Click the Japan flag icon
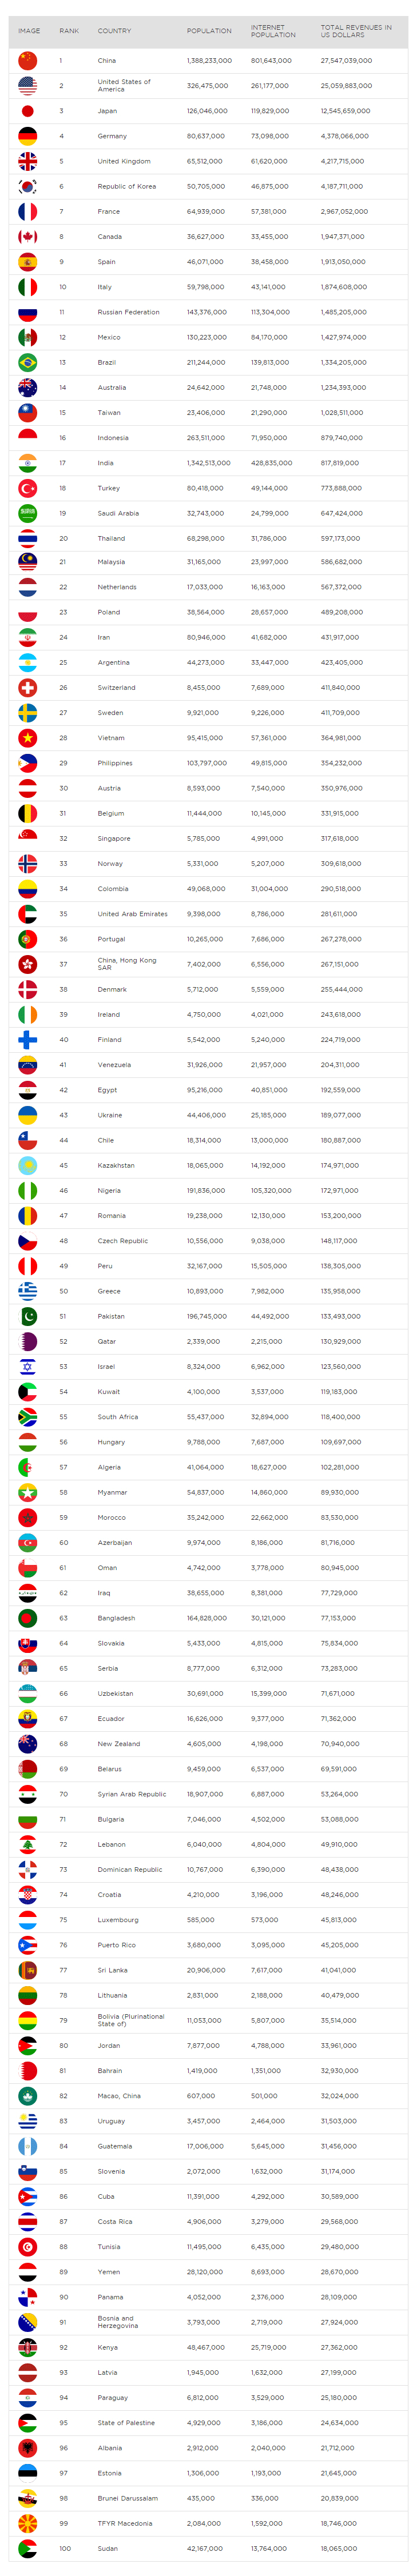 click(x=28, y=111)
